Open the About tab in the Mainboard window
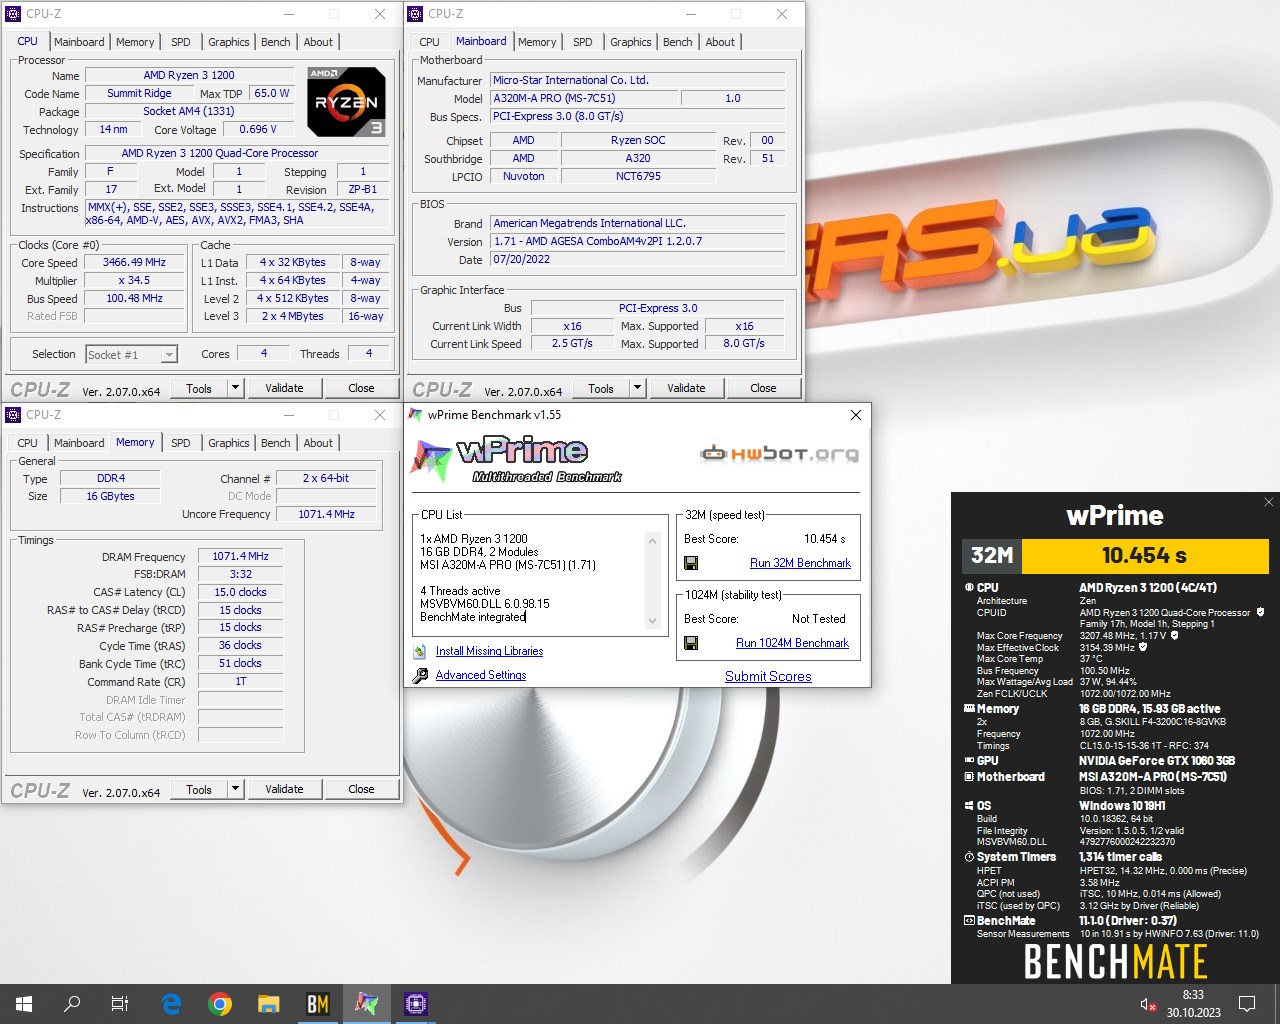Viewport: 1280px width, 1024px height. 720,42
